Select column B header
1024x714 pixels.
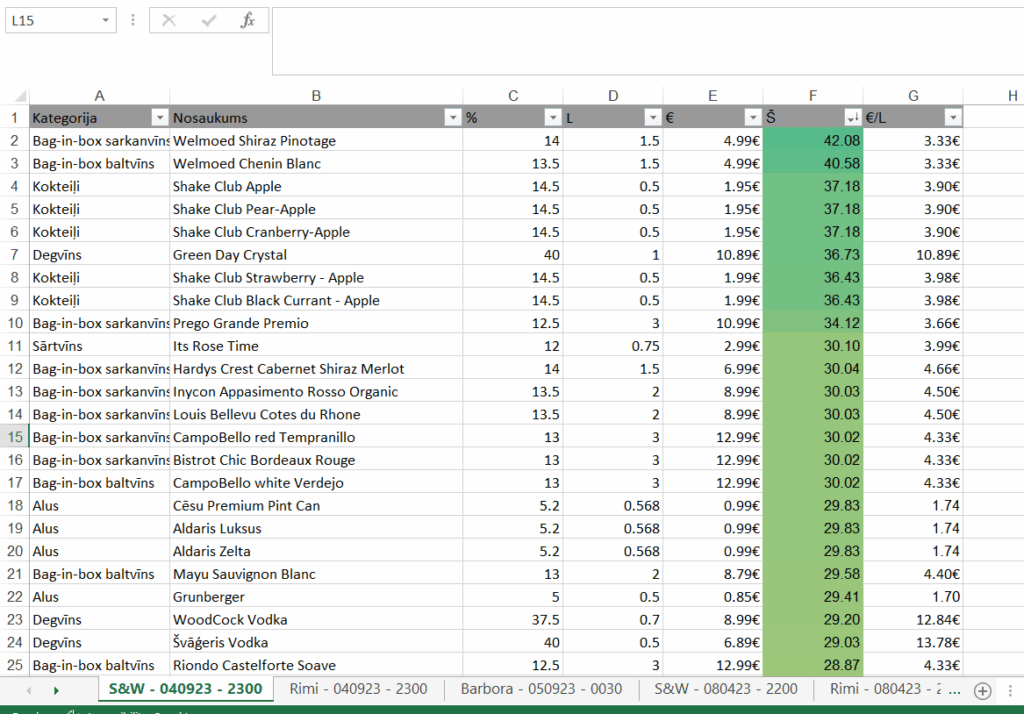coord(316,96)
